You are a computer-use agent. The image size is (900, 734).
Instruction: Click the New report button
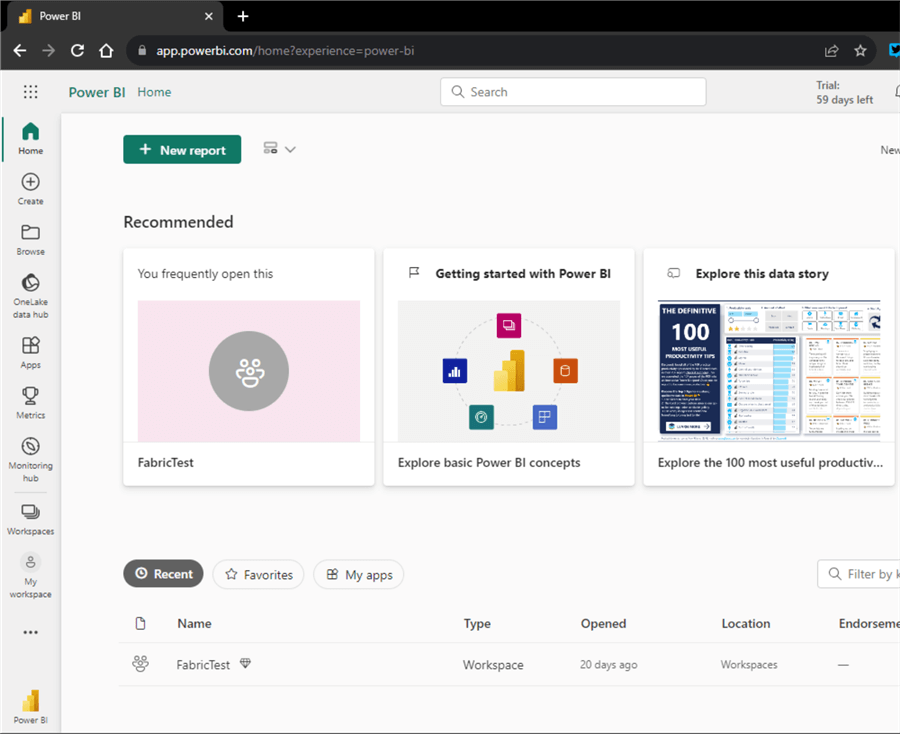point(182,149)
